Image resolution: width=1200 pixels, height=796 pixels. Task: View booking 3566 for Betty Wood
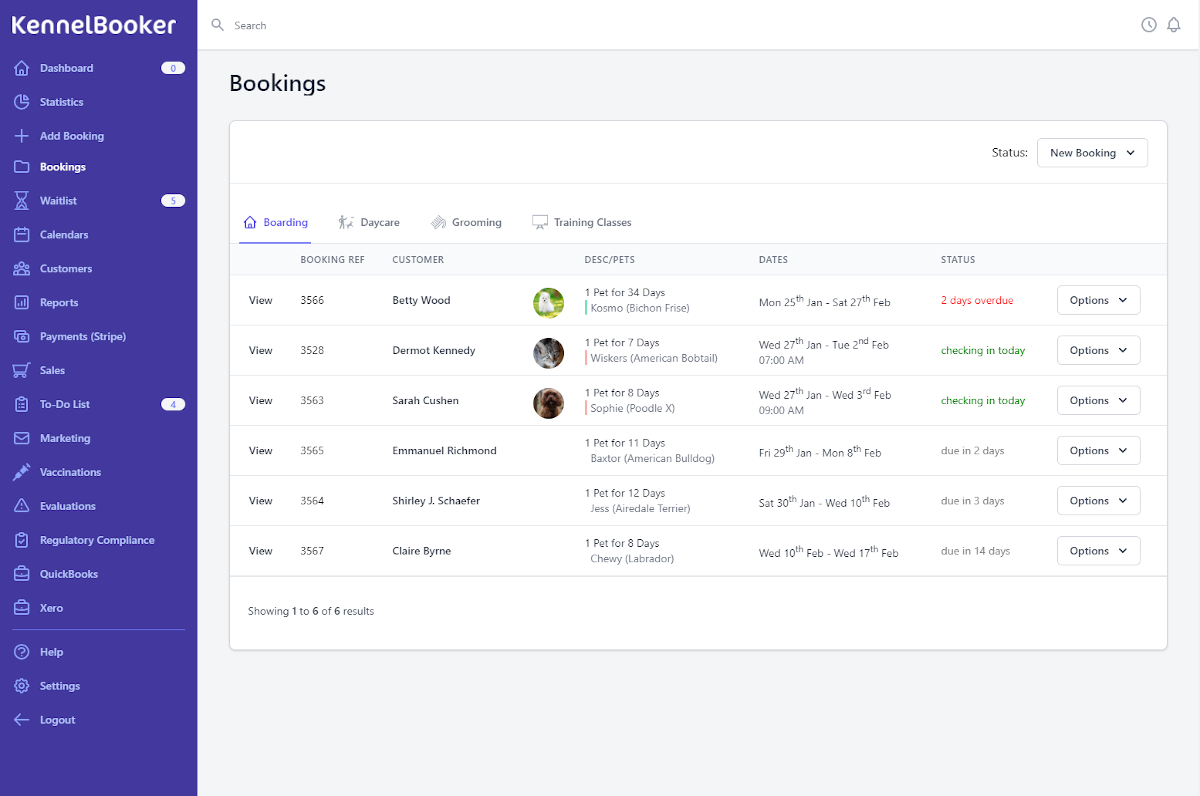tap(260, 300)
